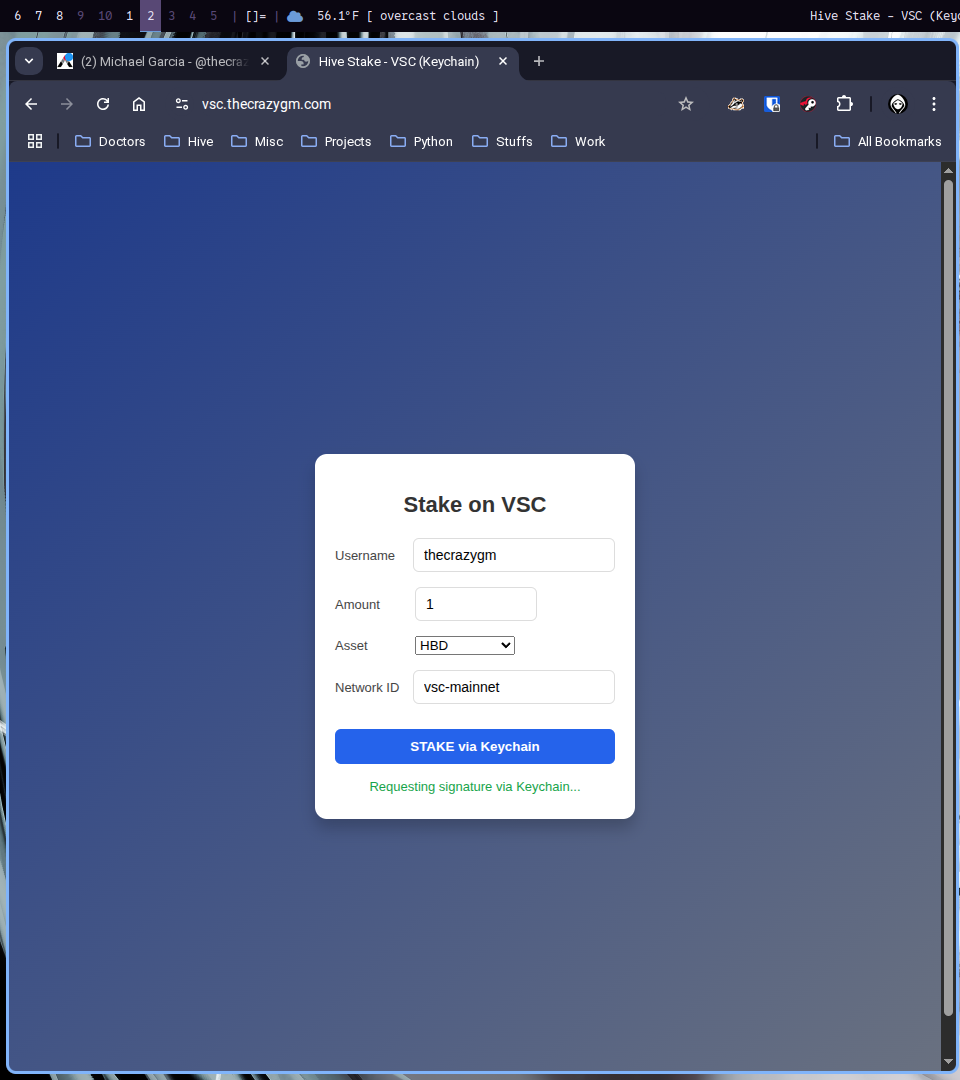Focus the Username input field
The height and width of the screenshot is (1080, 960).
click(x=514, y=555)
